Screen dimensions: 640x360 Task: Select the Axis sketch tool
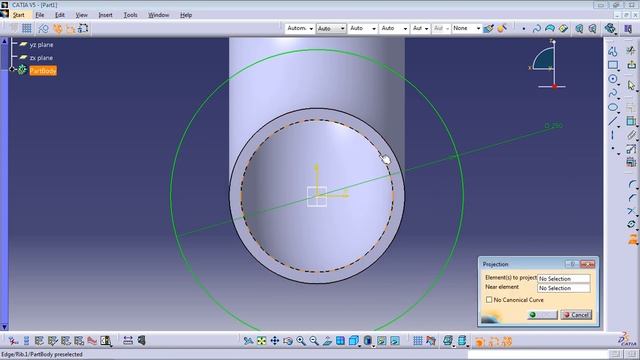pos(613,135)
